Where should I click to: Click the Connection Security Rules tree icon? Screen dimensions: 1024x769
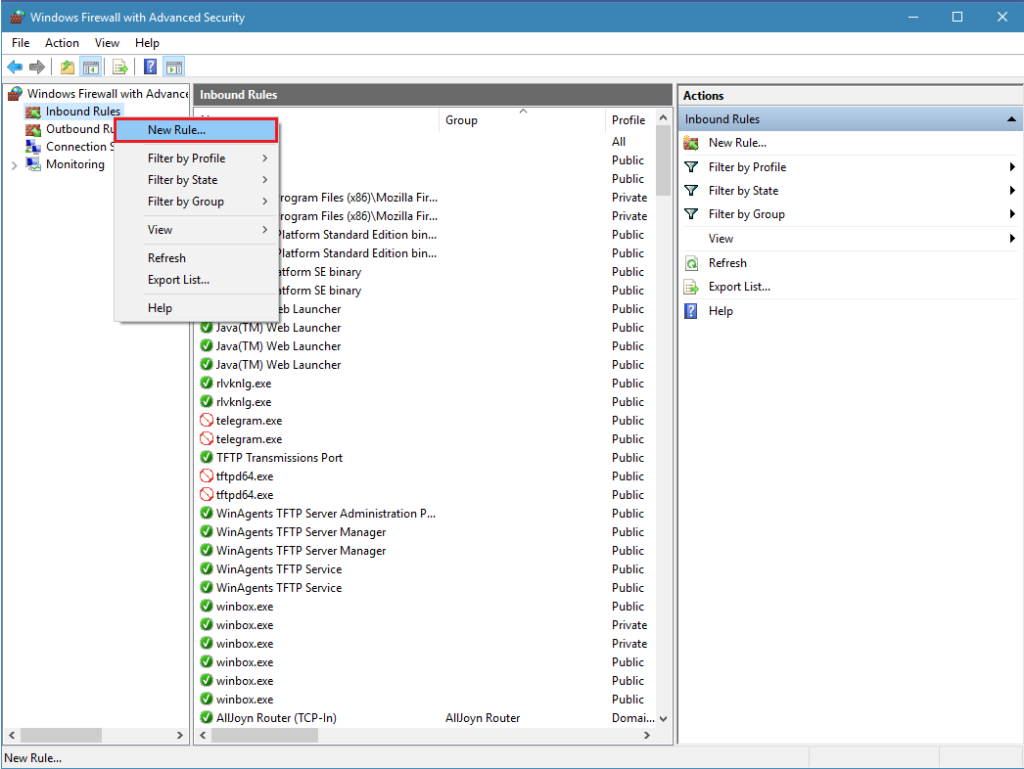point(33,147)
